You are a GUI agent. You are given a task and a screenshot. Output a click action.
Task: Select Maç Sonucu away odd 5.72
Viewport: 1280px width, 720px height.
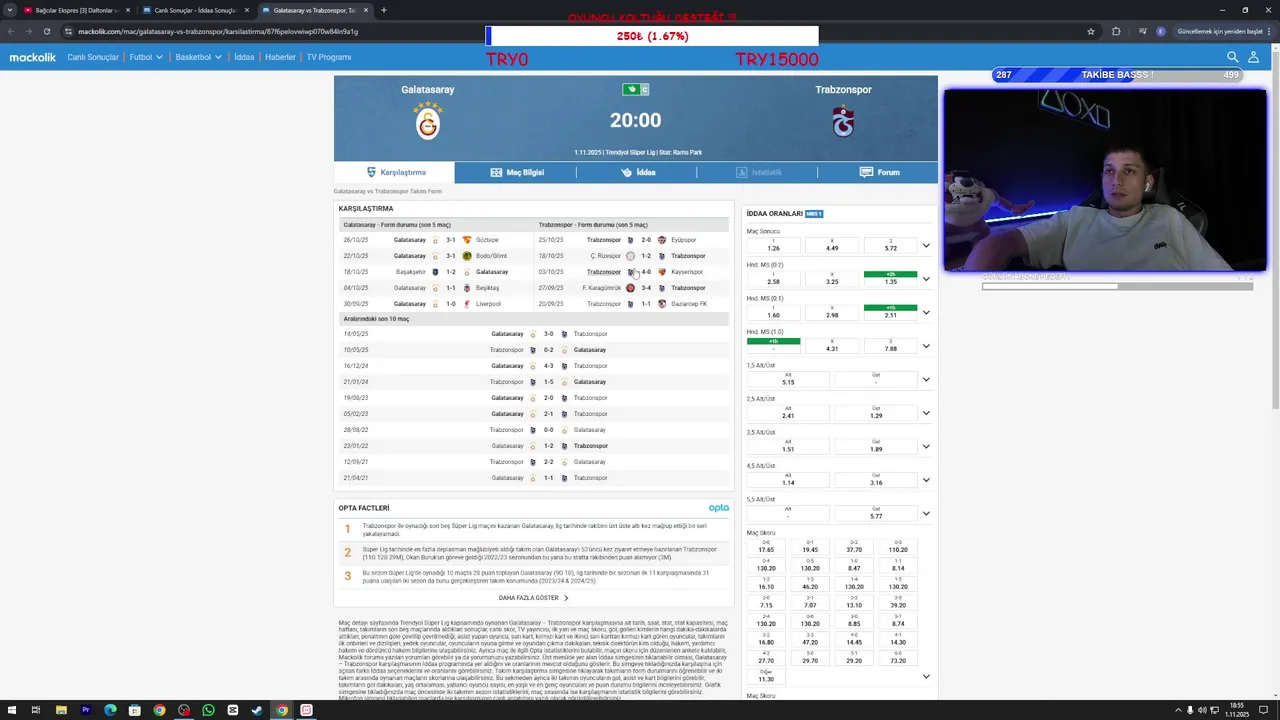point(890,246)
